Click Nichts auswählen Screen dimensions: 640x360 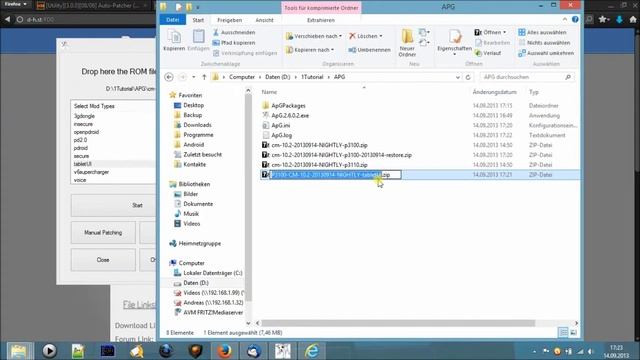click(544, 42)
